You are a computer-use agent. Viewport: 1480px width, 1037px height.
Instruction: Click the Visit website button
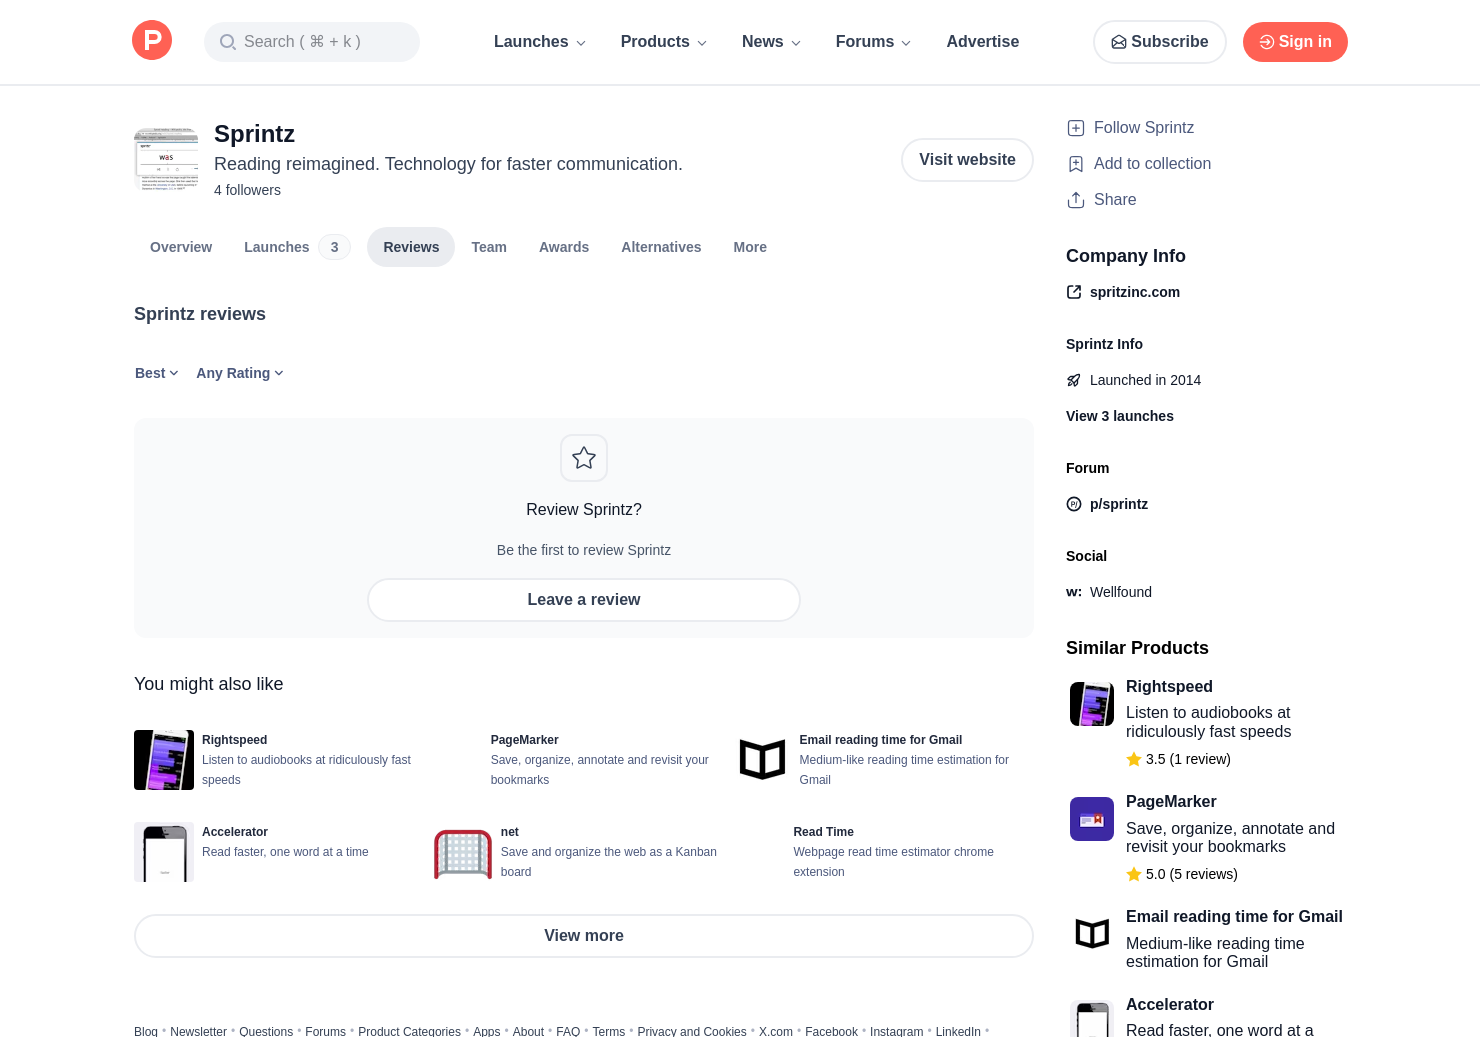967,160
